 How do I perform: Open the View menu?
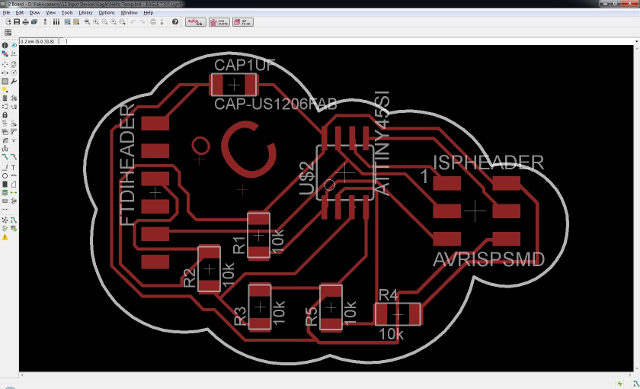pos(51,13)
